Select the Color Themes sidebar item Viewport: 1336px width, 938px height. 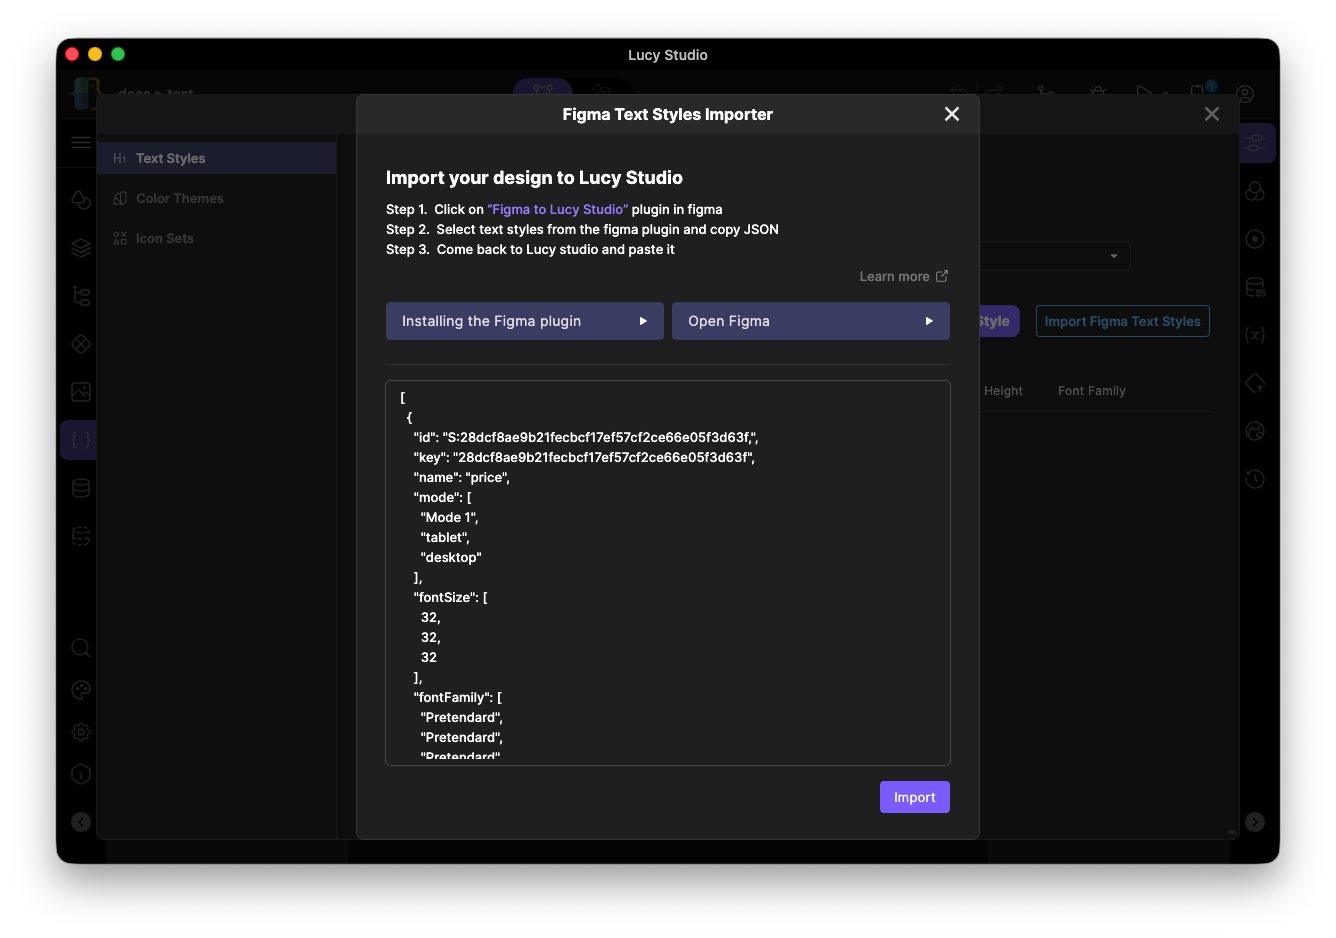[217, 198]
